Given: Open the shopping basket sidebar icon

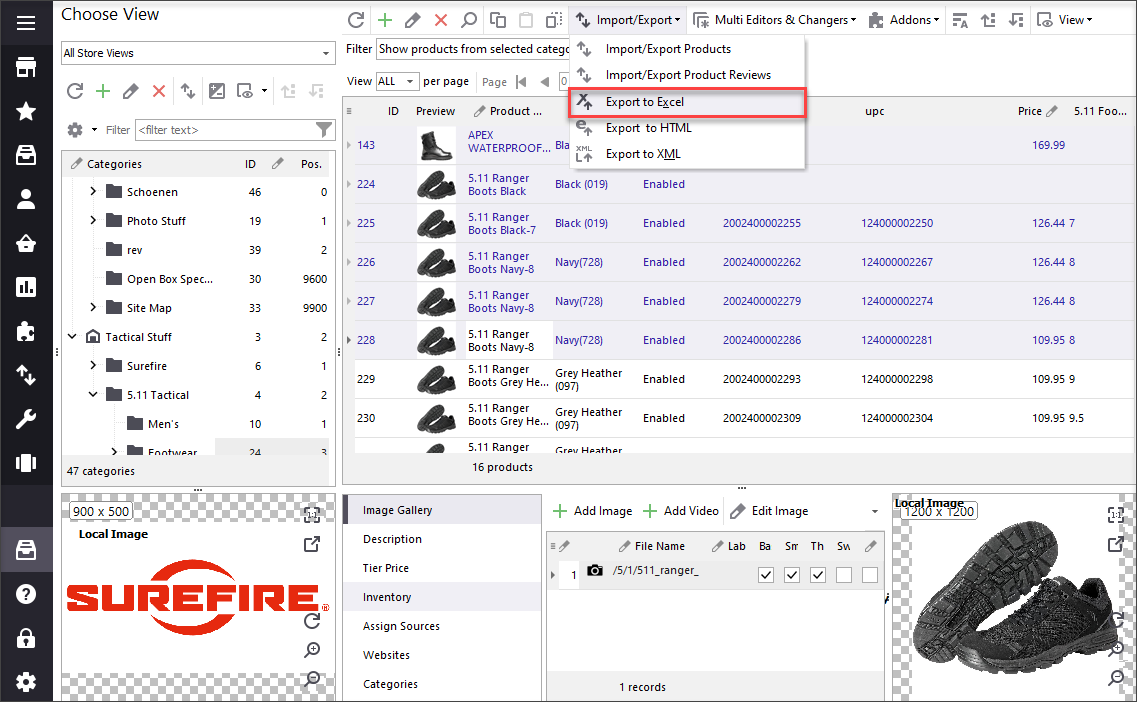Looking at the screenshot, I should pyautogui.click(x=26, y=243).
